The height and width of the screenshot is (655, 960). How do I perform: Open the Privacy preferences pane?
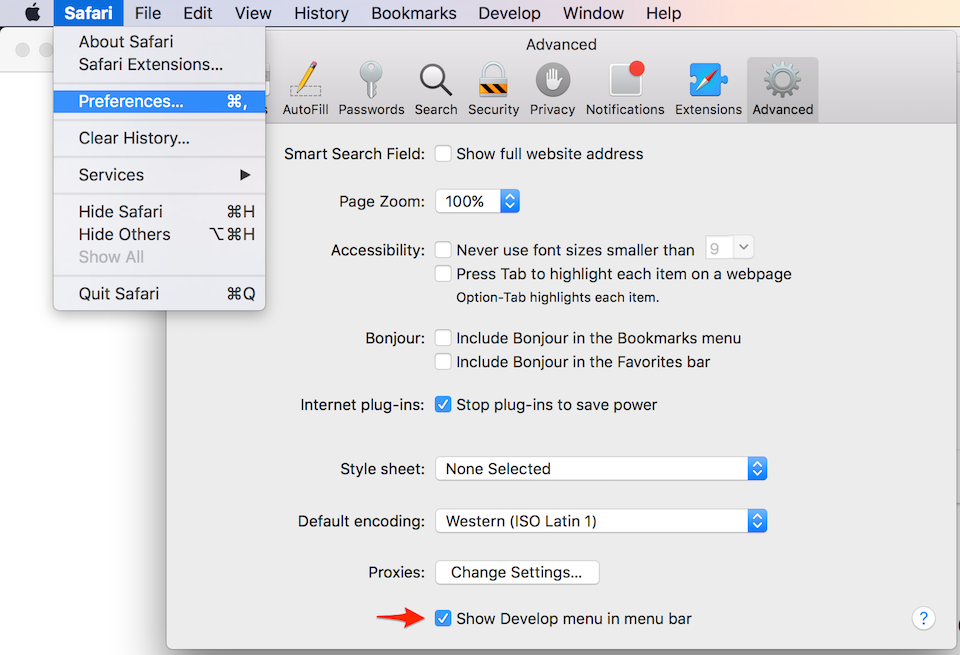(552, 89)
